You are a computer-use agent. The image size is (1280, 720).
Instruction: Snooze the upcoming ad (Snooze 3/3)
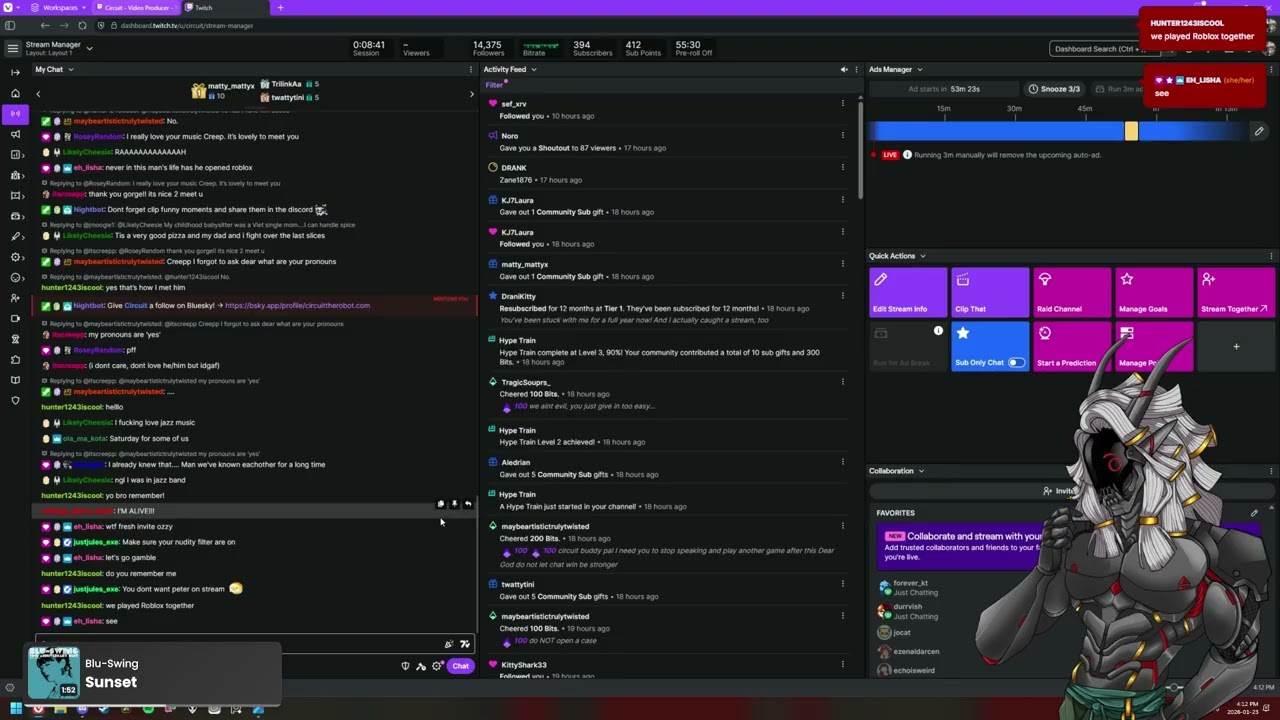click(x=1054, y=89)
